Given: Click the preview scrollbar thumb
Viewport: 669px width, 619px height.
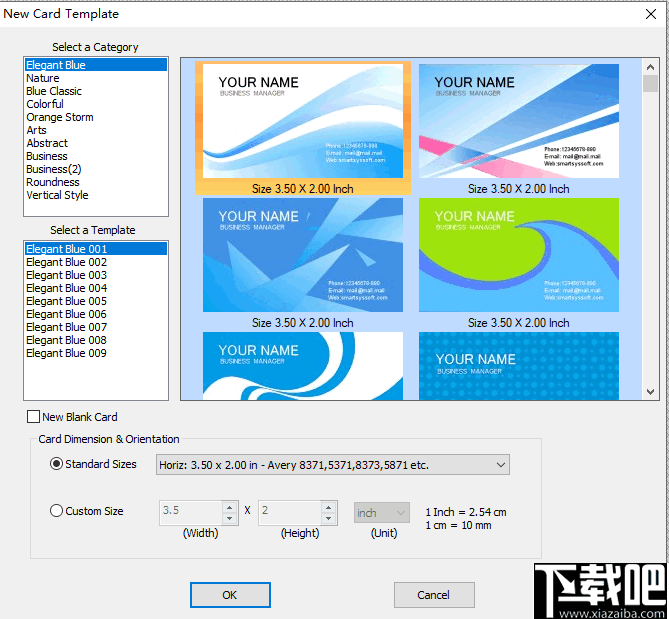Looking at the screenshot, I should coord(650,84).
